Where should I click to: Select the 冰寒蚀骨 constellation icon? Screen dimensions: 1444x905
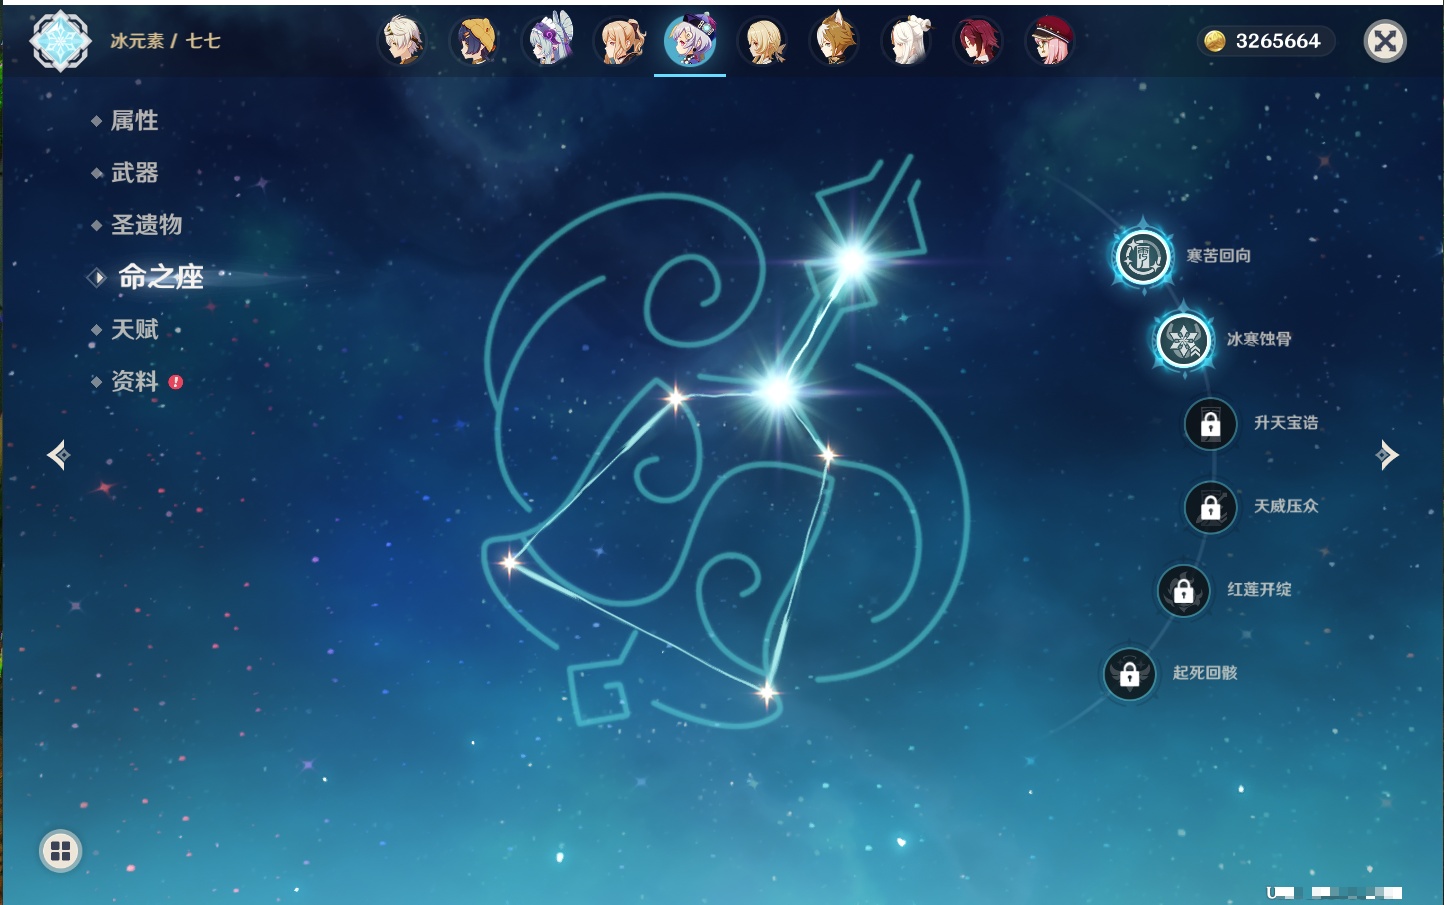point(1183,340)
